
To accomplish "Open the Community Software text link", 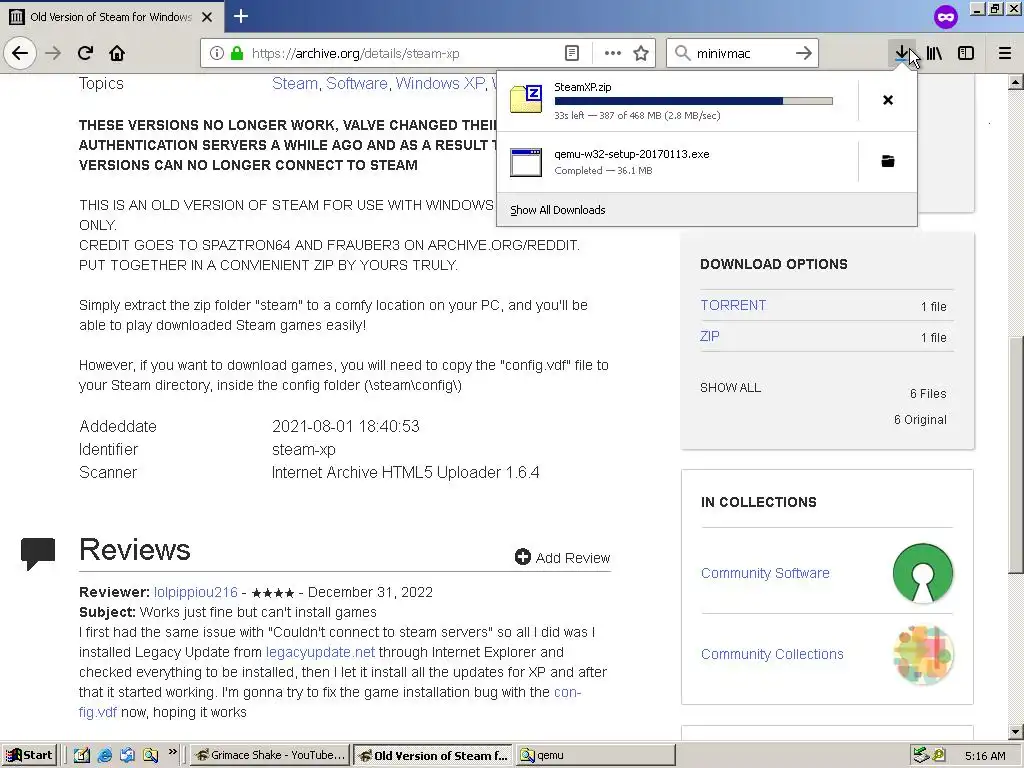I will 765,573.
